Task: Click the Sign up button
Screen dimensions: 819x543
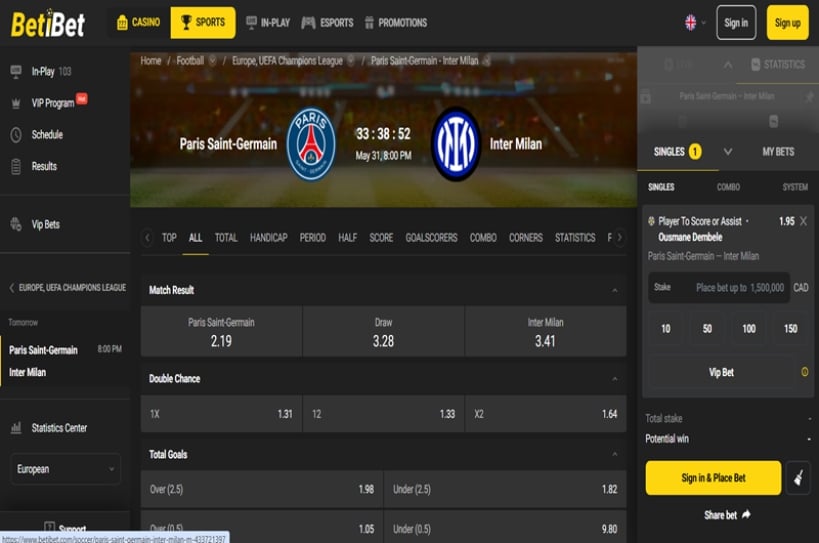Action: click(787, 22)
